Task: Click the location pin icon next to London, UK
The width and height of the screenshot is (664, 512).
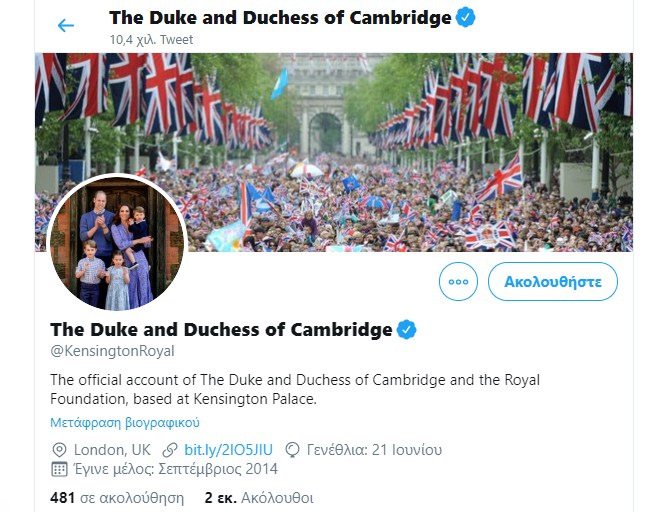Action: coord(59,450)
